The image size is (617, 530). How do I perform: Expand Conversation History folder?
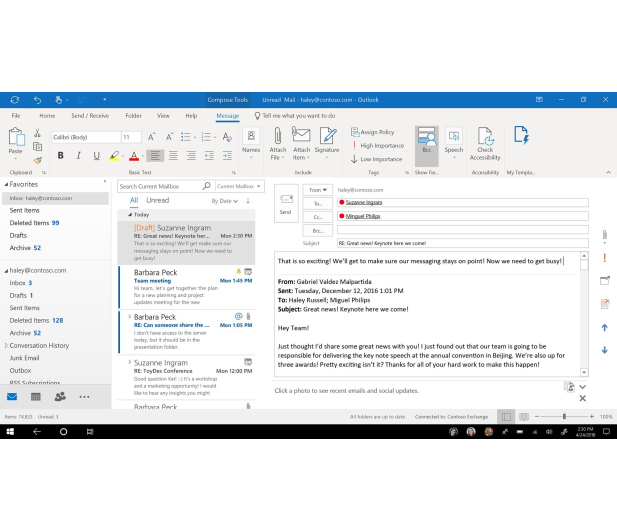(6, 345)
